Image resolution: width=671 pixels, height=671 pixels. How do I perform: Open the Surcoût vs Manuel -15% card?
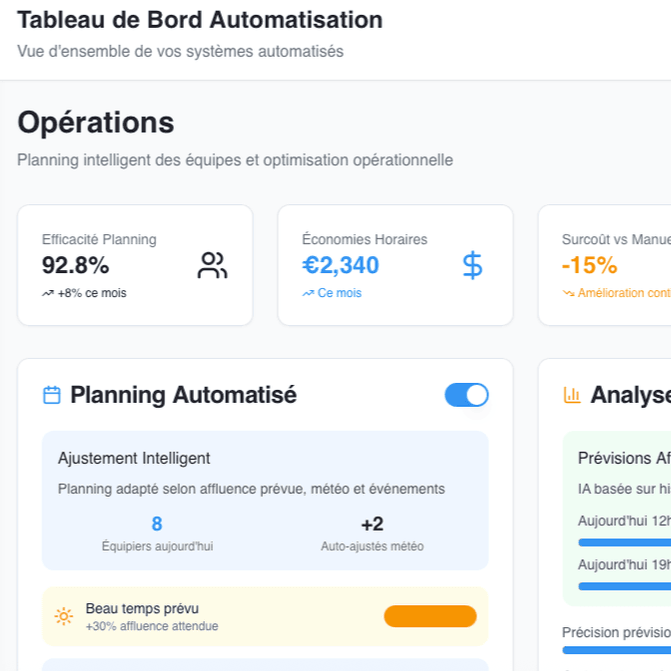coord(604,265)
